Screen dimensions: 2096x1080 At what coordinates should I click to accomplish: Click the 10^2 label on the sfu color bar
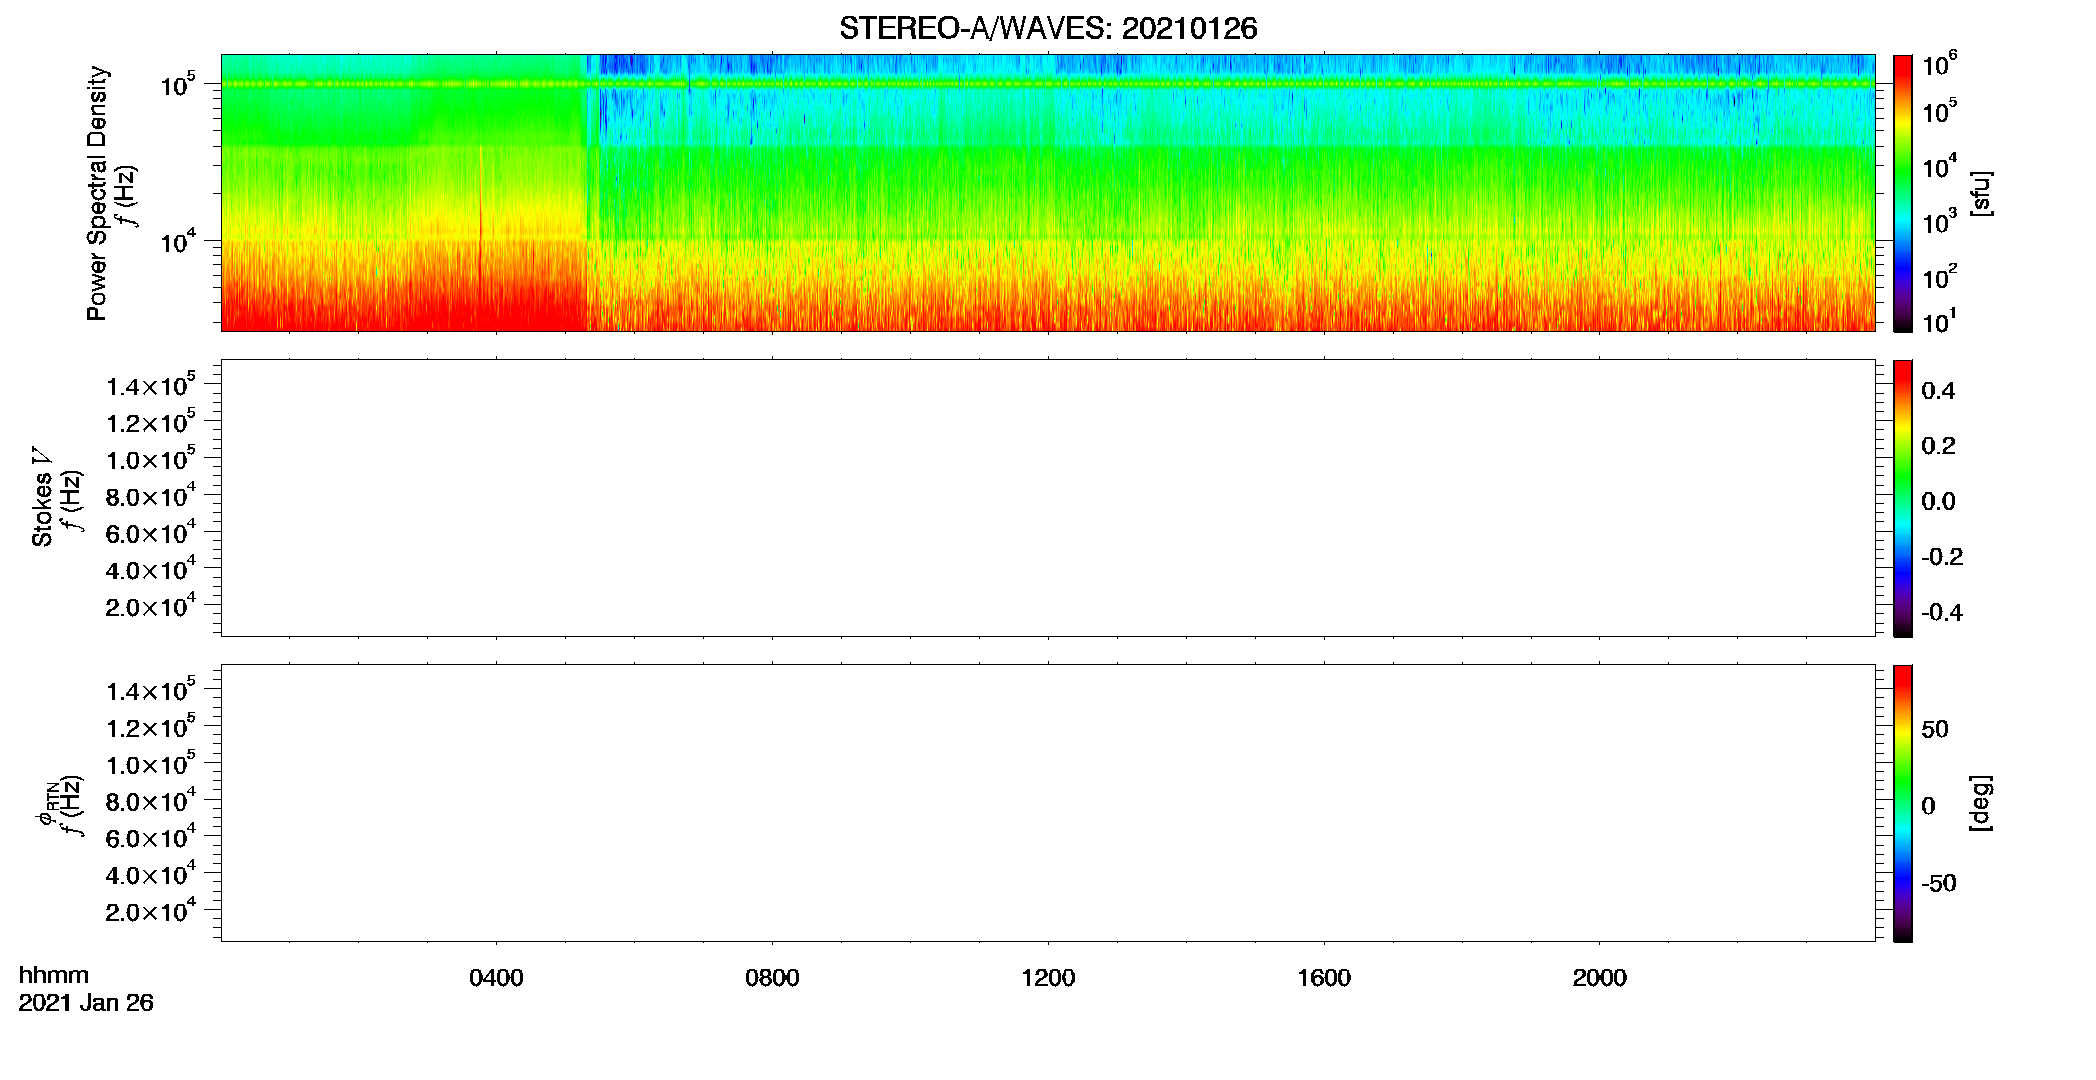(x=1940, y=277)
